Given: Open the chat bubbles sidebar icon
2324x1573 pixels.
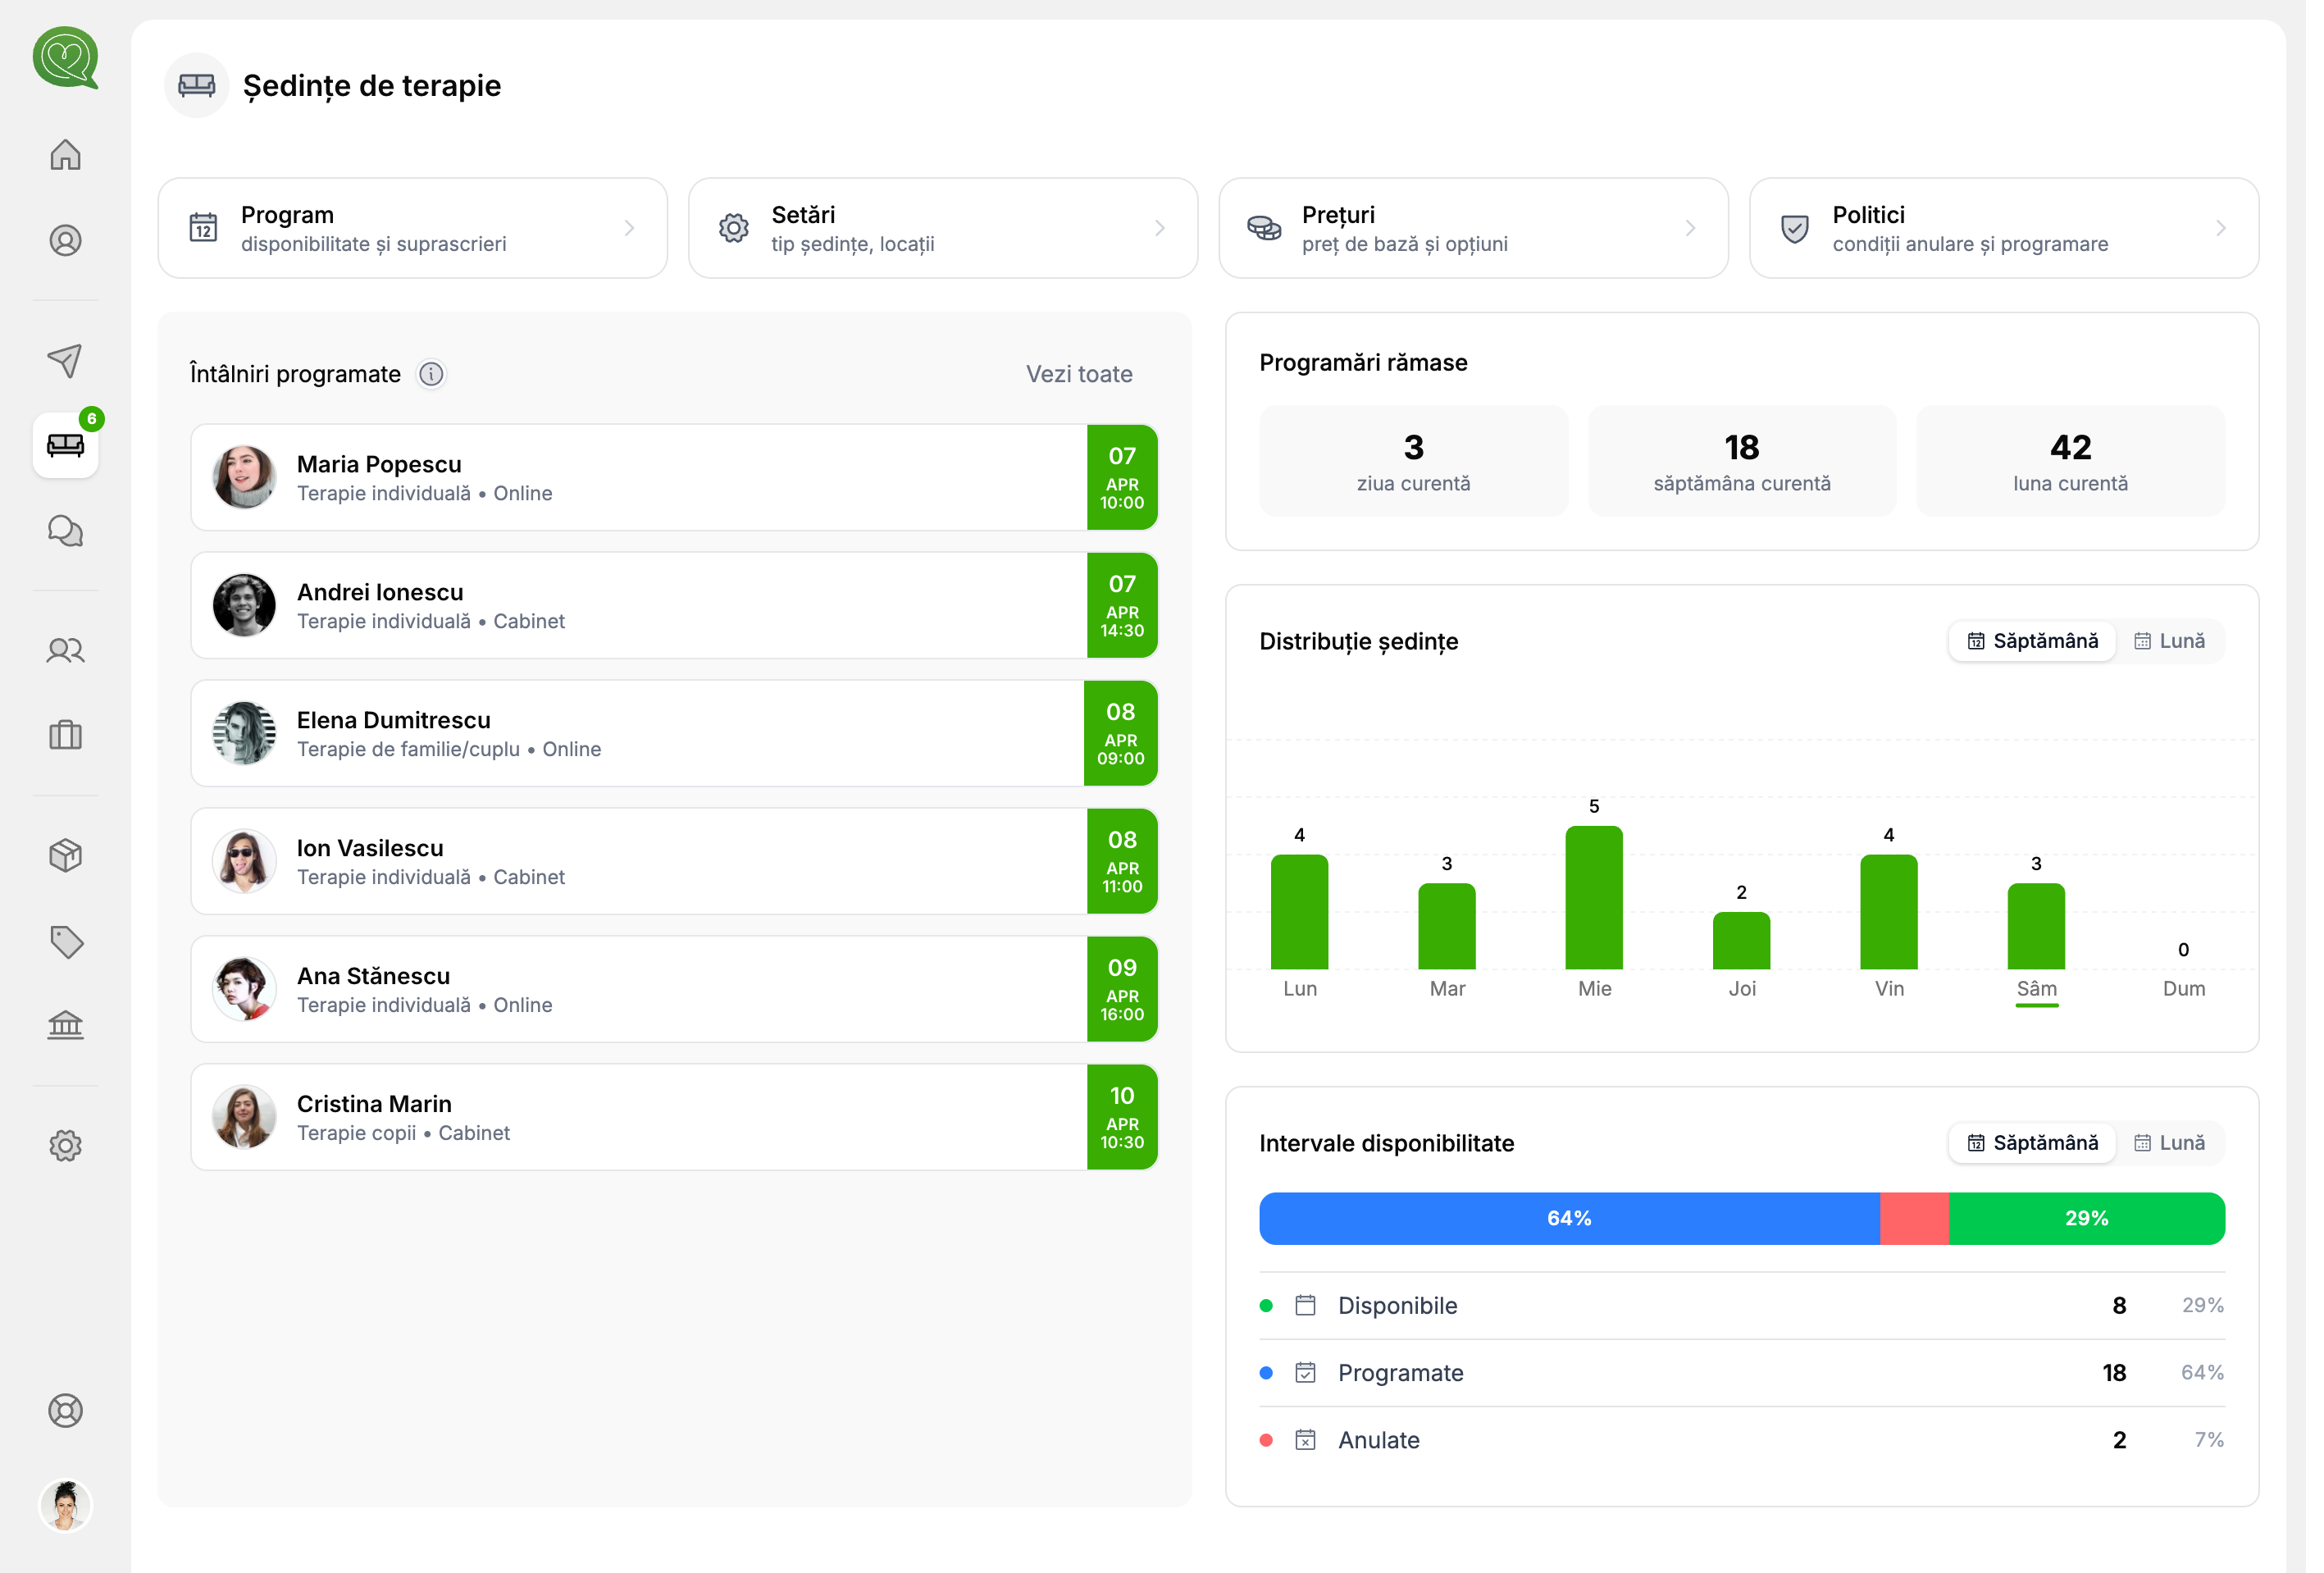Looking at the screenshot, I should tap(65, 531).
